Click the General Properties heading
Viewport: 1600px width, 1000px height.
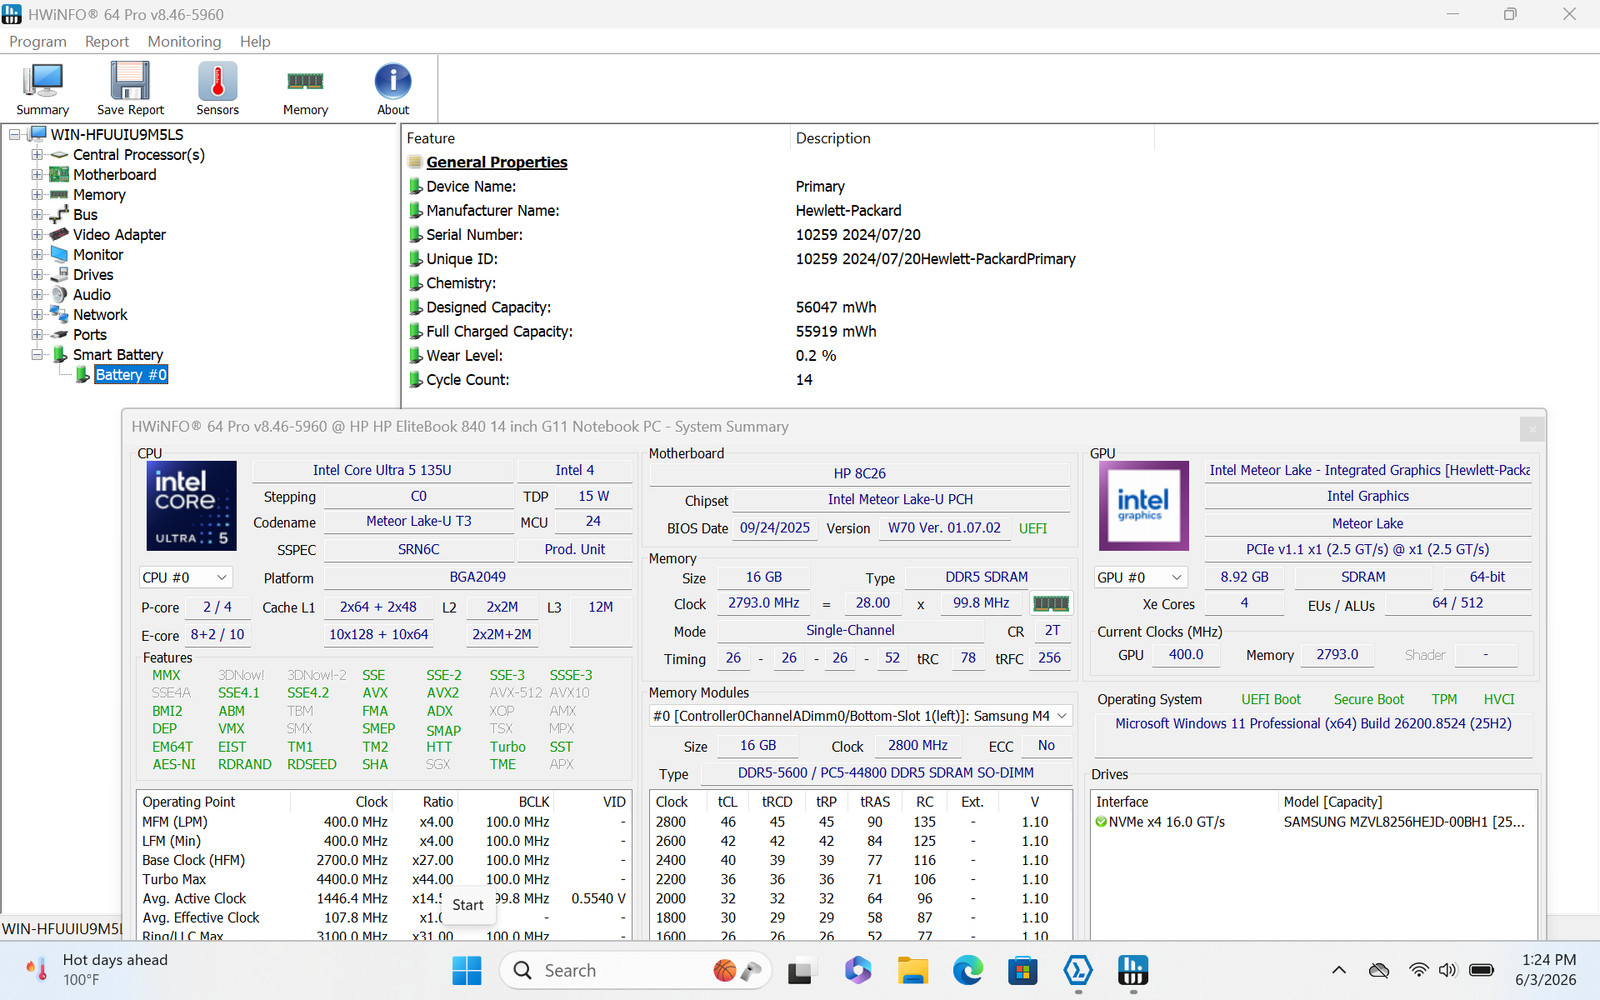pos(497,162)
